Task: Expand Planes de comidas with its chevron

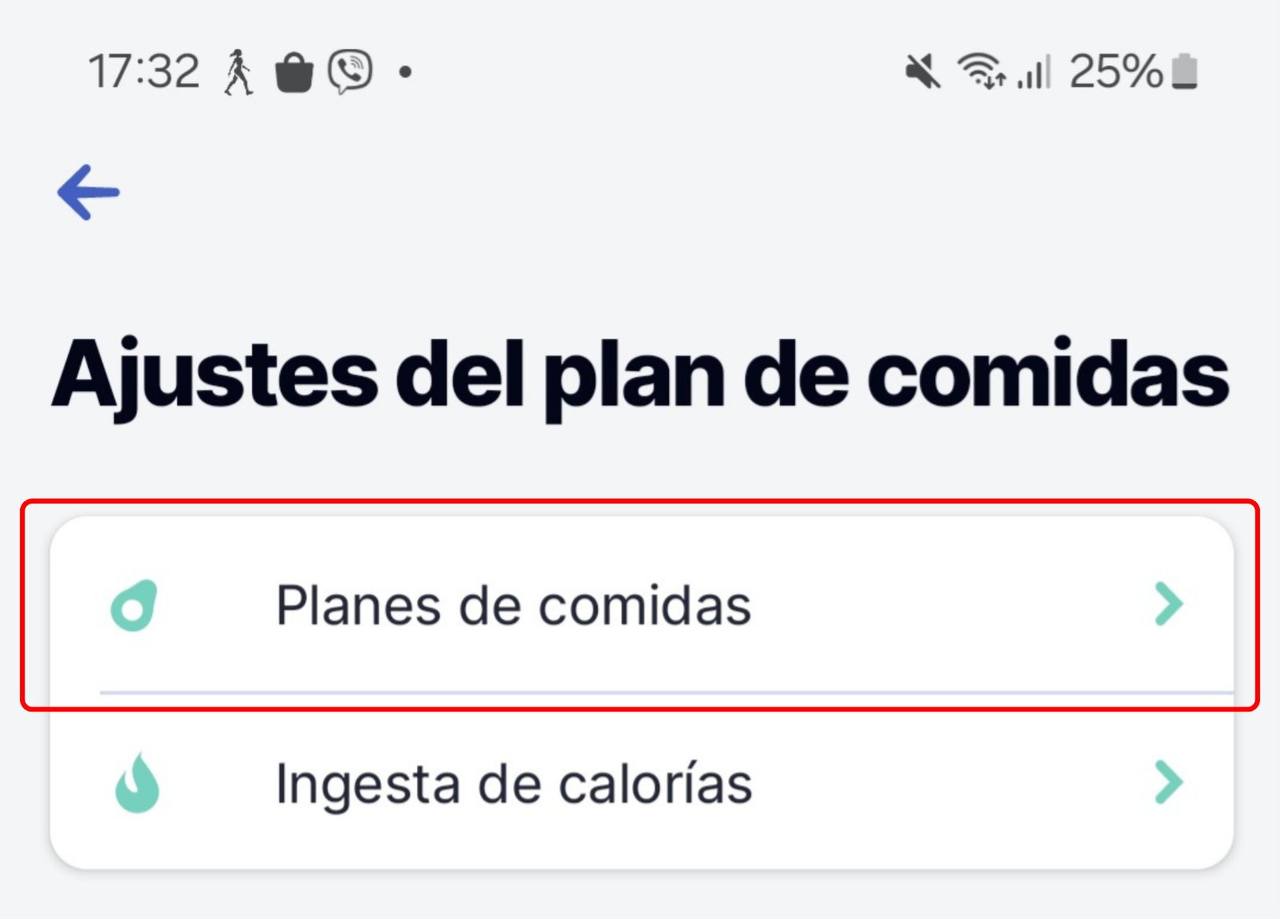Action: (x=1168, y=604)
